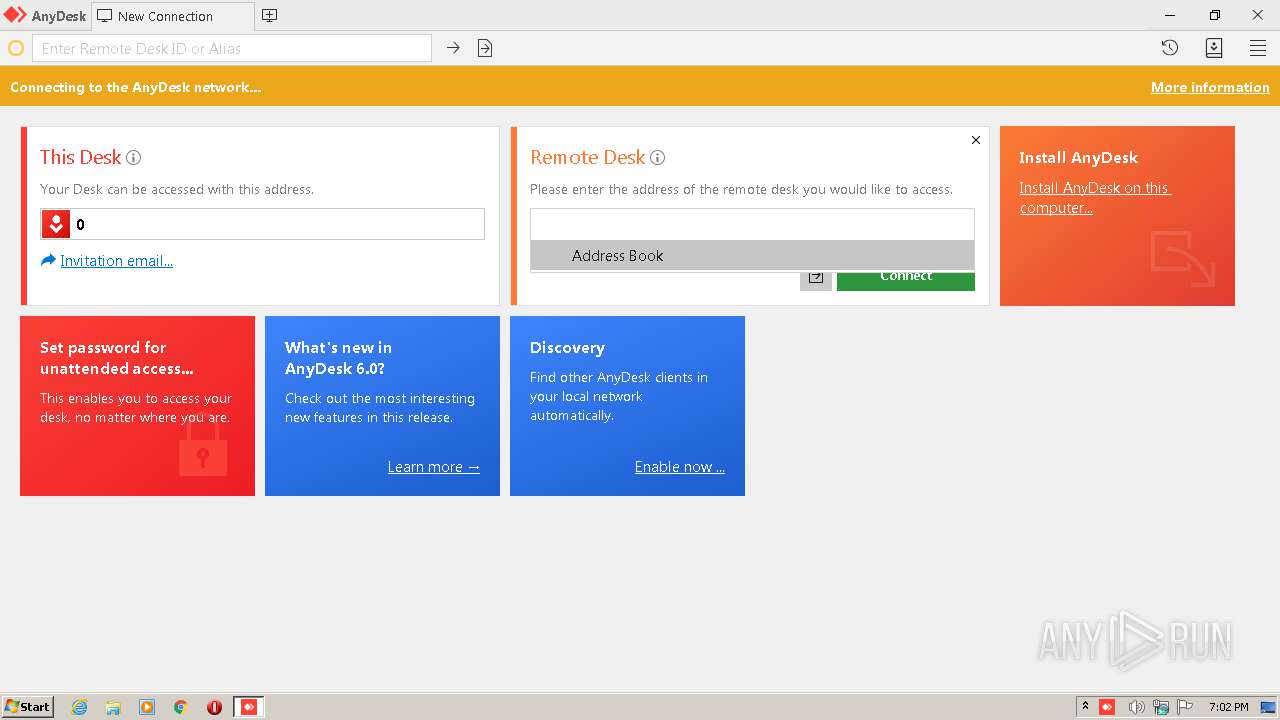Click the file transfer browse icon in toolbar
This screenshot has height=720, width=1280.
[x=485, y=48]
